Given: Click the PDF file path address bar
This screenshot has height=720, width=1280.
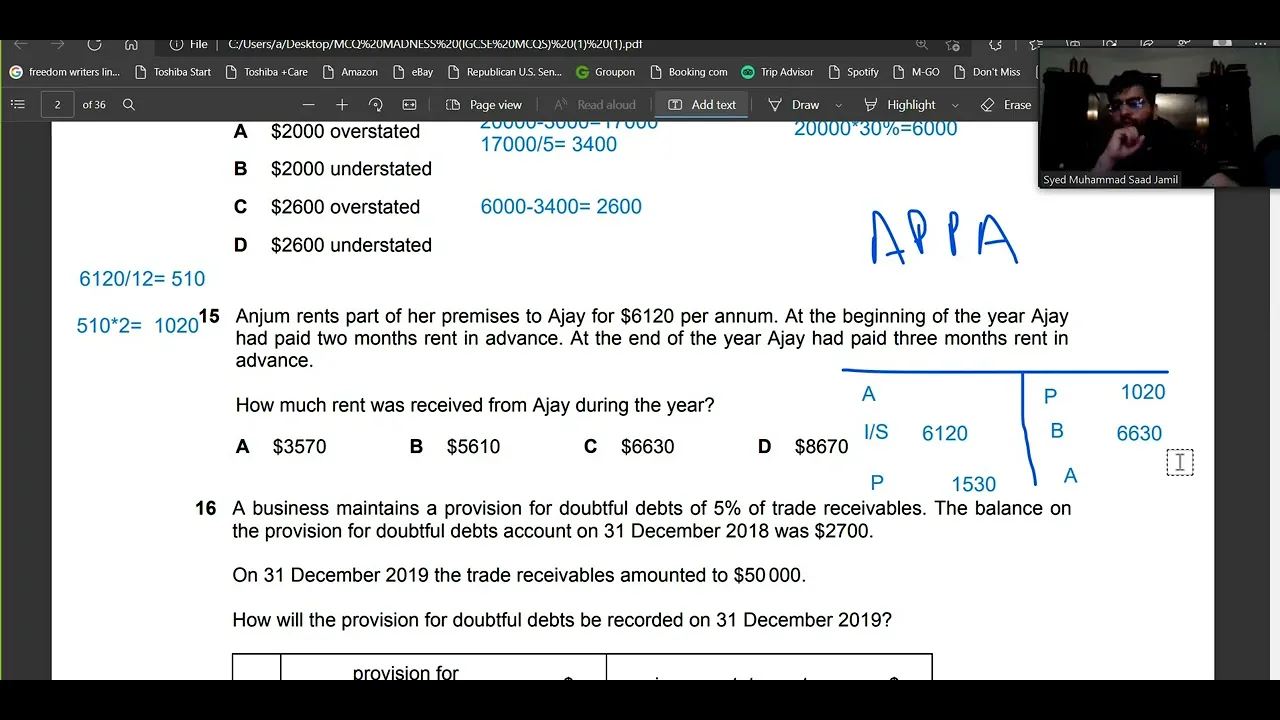Looking at the screenshot, I should pos(435,44).
